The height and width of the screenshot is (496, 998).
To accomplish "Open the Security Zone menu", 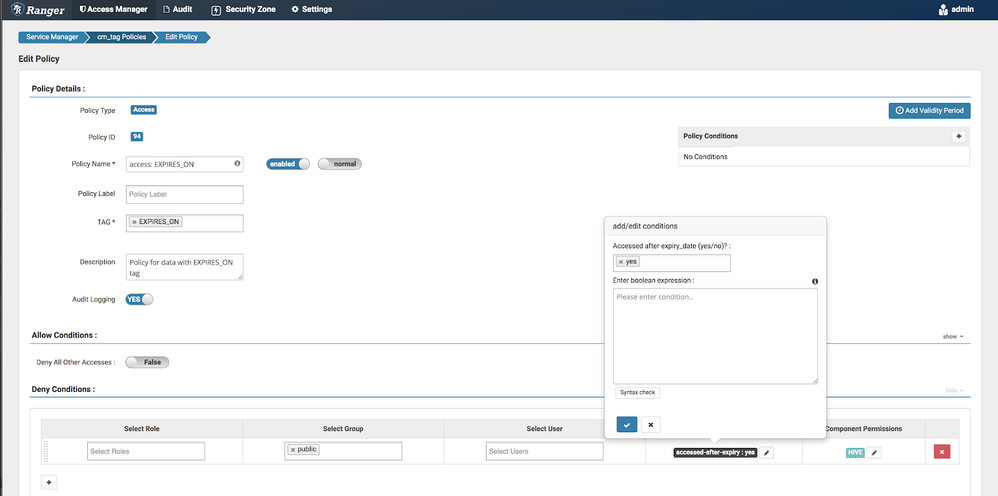I will click(243, 10).
